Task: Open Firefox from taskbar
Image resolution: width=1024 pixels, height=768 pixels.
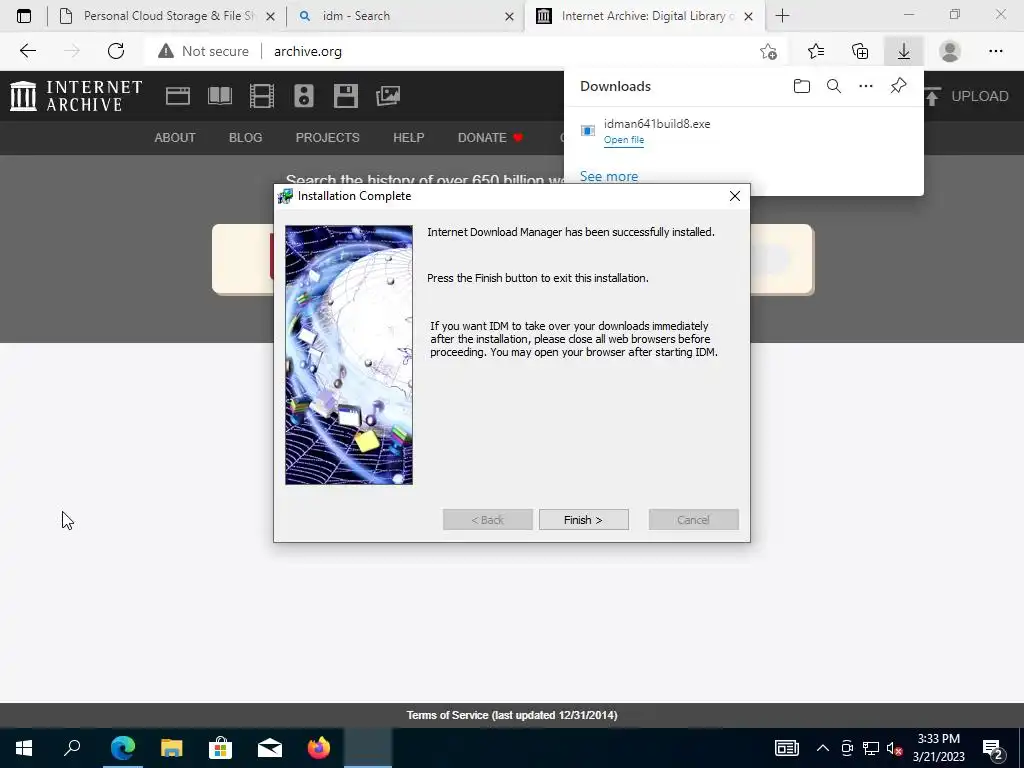Action: (319, 748)
